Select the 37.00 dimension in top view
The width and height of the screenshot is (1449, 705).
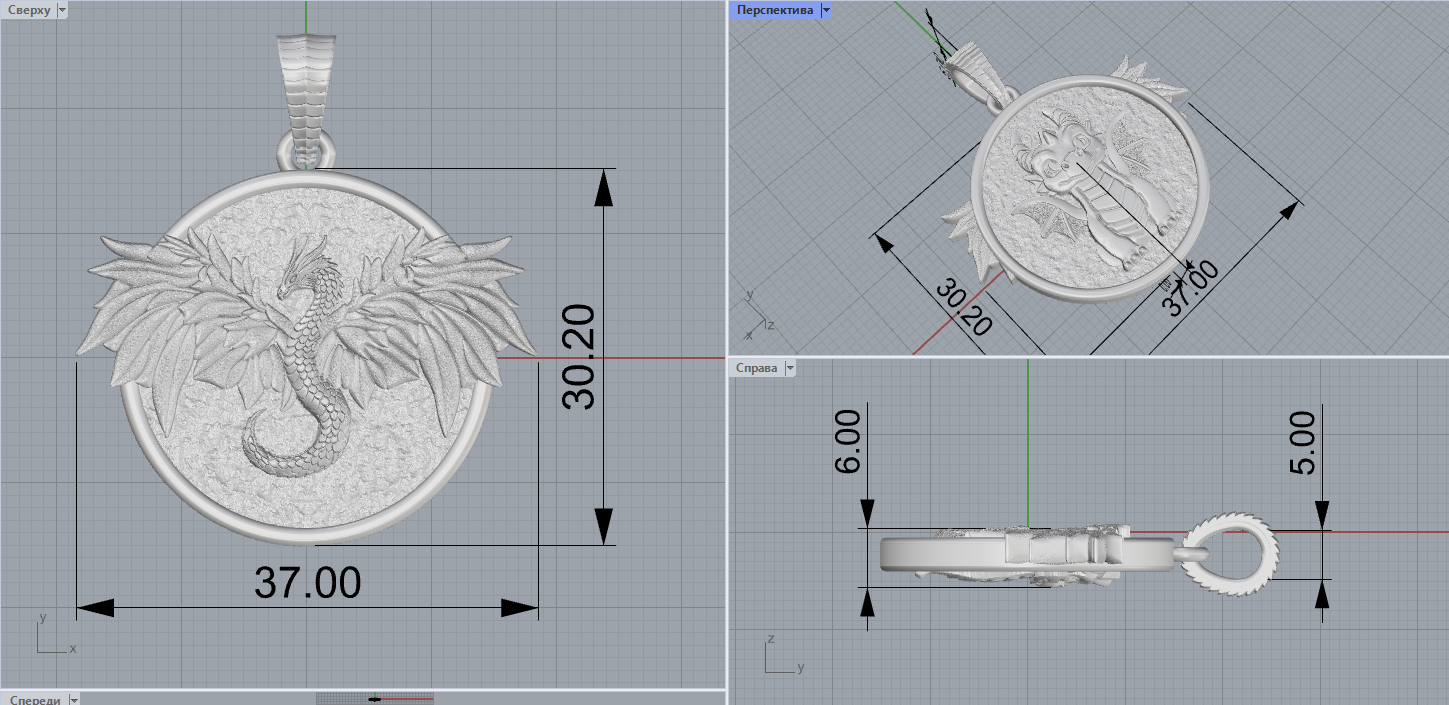tap(307, 583)
